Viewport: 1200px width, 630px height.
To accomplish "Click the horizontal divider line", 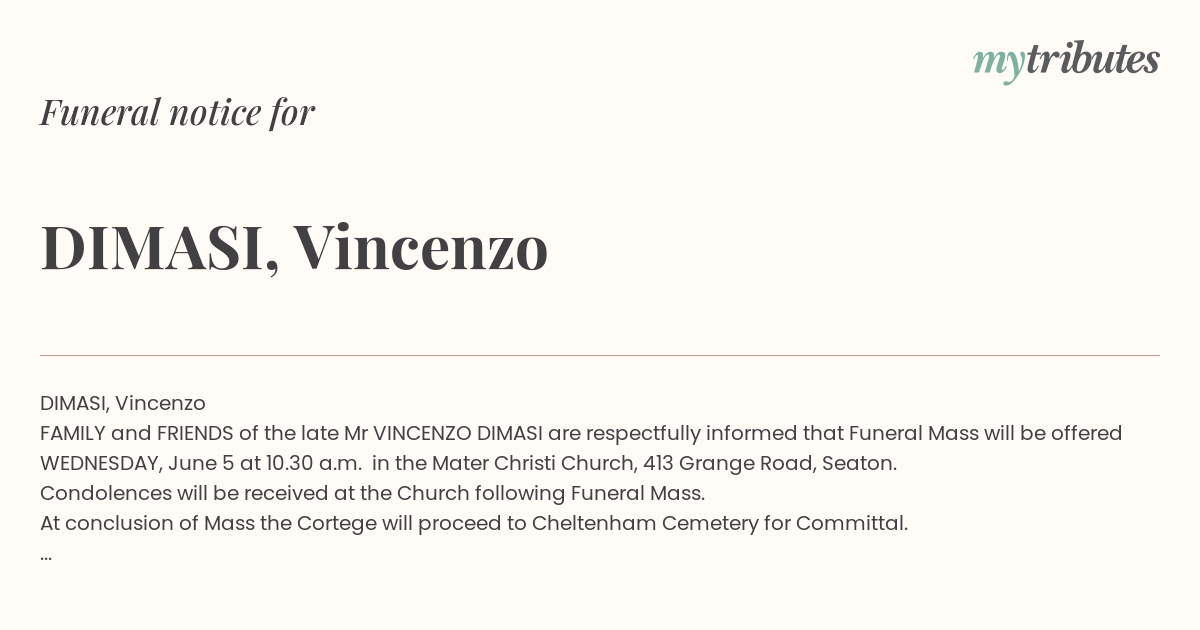I will click(x=600, y=355).
